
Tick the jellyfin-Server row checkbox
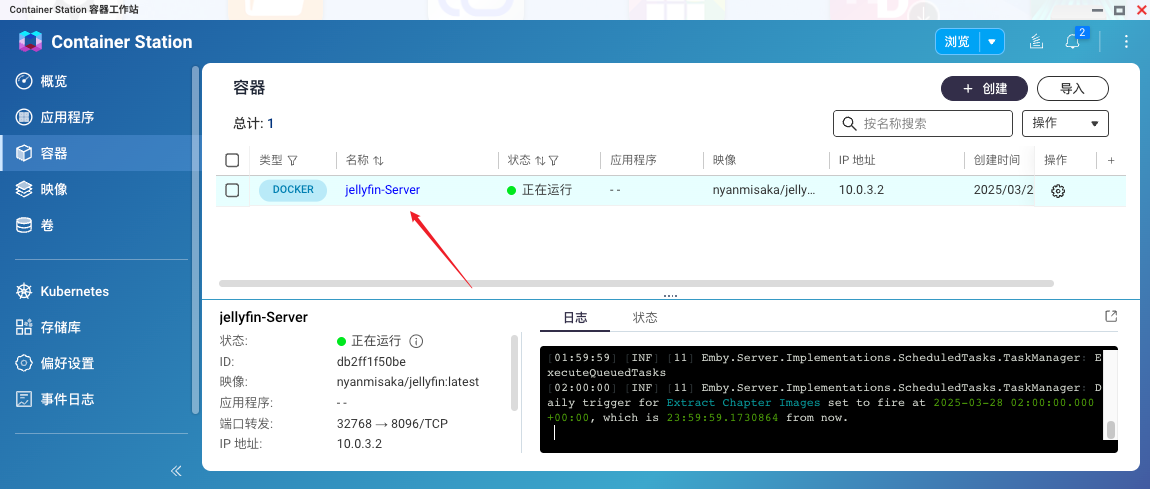point(232,191)
